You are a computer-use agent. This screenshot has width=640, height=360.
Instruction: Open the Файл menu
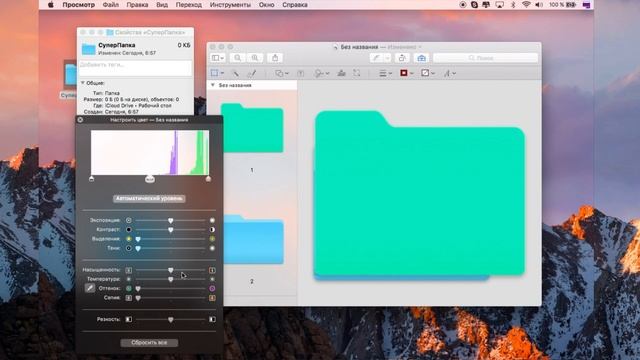coord(111,5)
